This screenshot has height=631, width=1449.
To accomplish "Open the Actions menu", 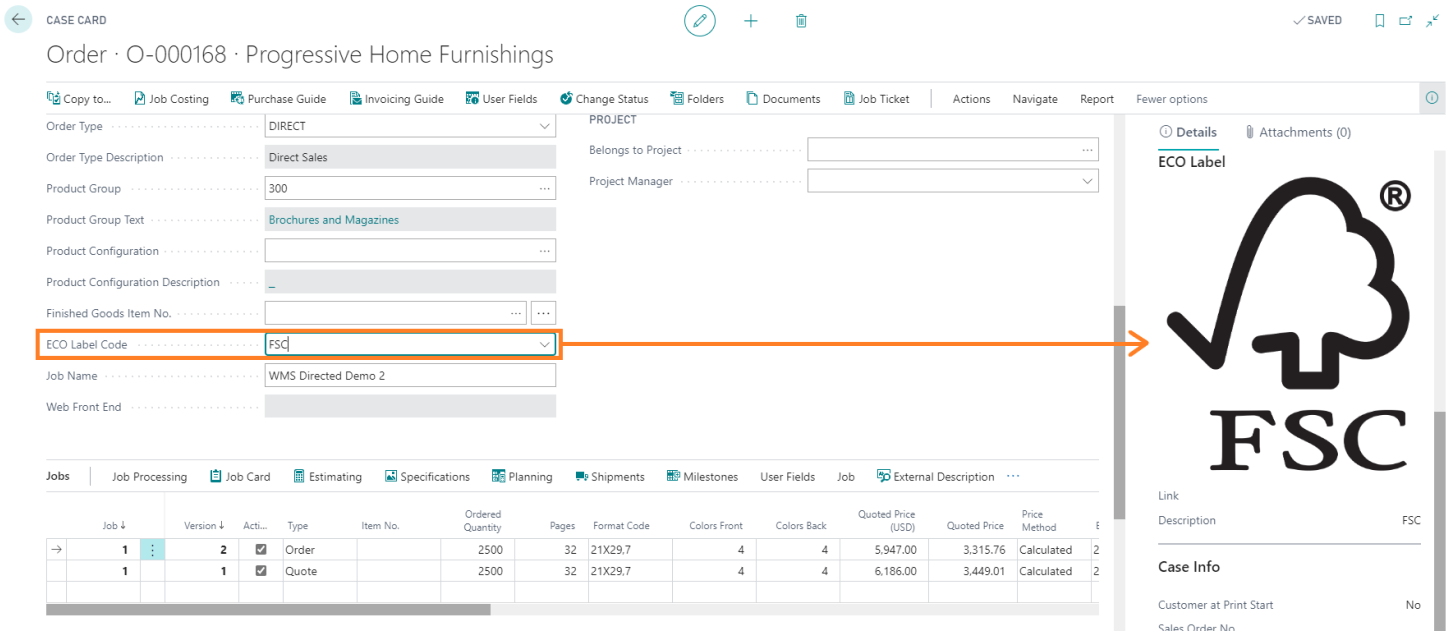I will [x=971, y=99].
